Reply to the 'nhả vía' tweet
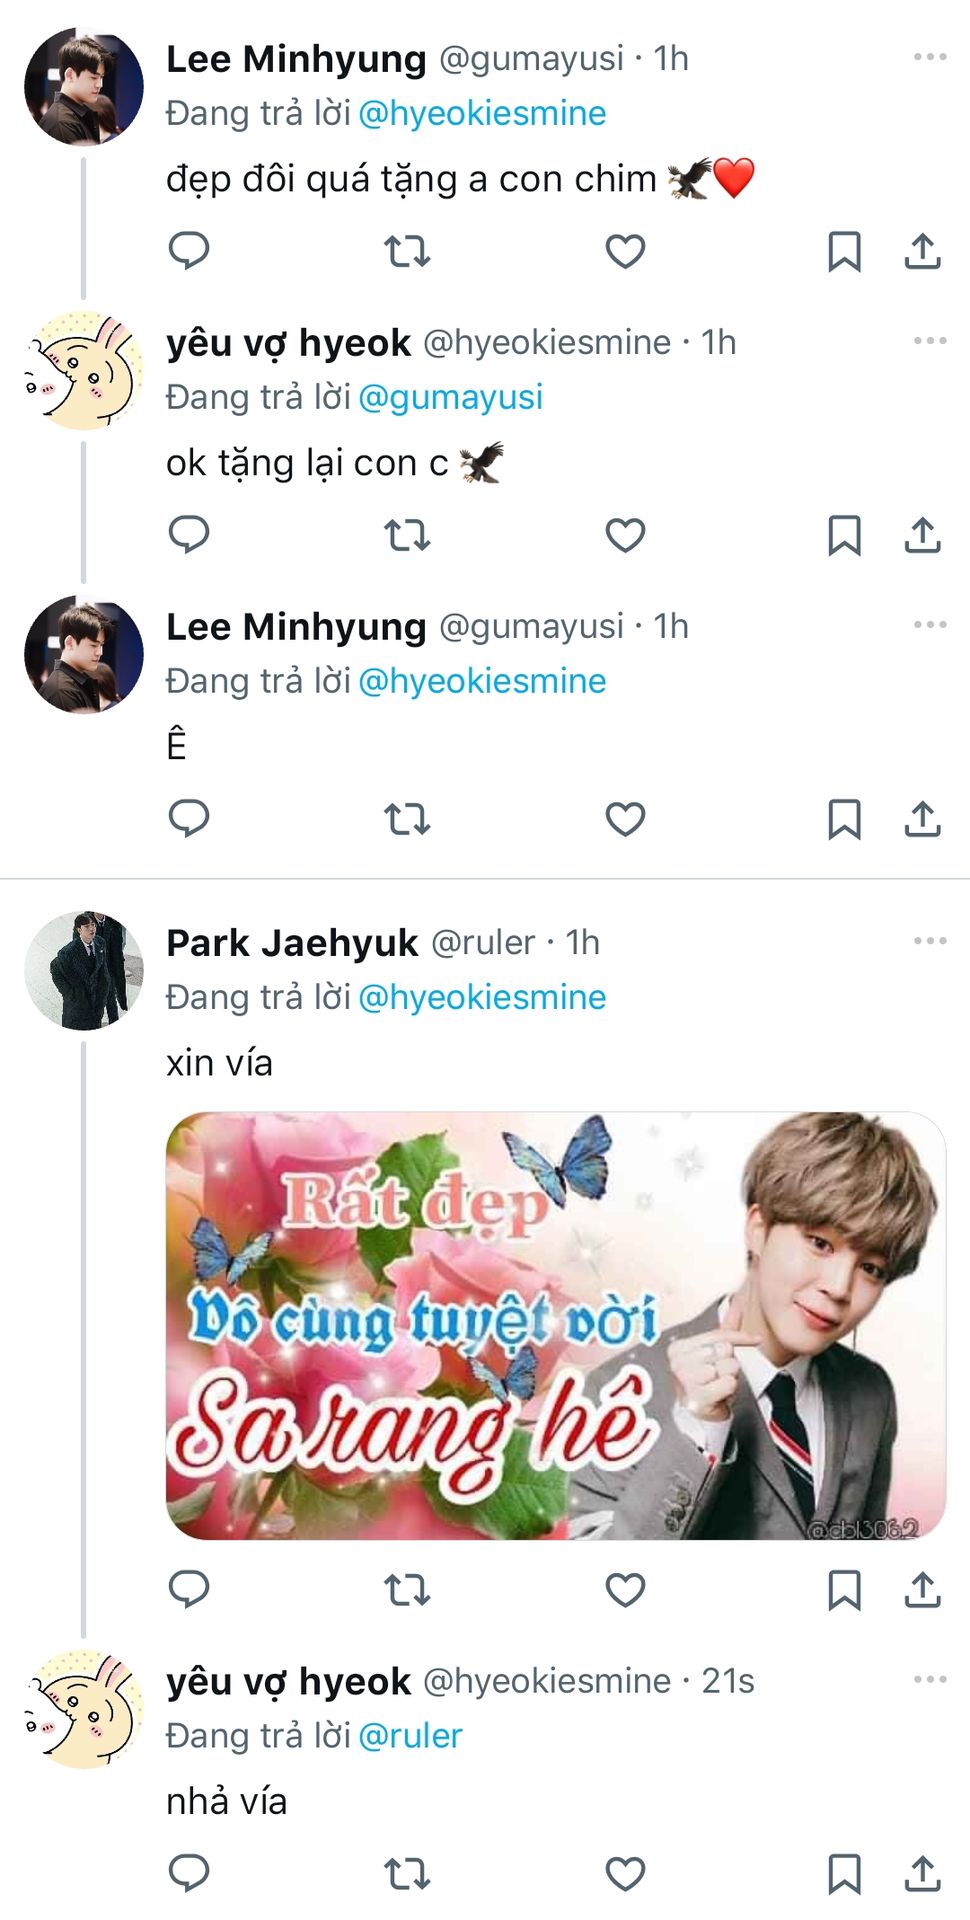 coord(188,1872)
